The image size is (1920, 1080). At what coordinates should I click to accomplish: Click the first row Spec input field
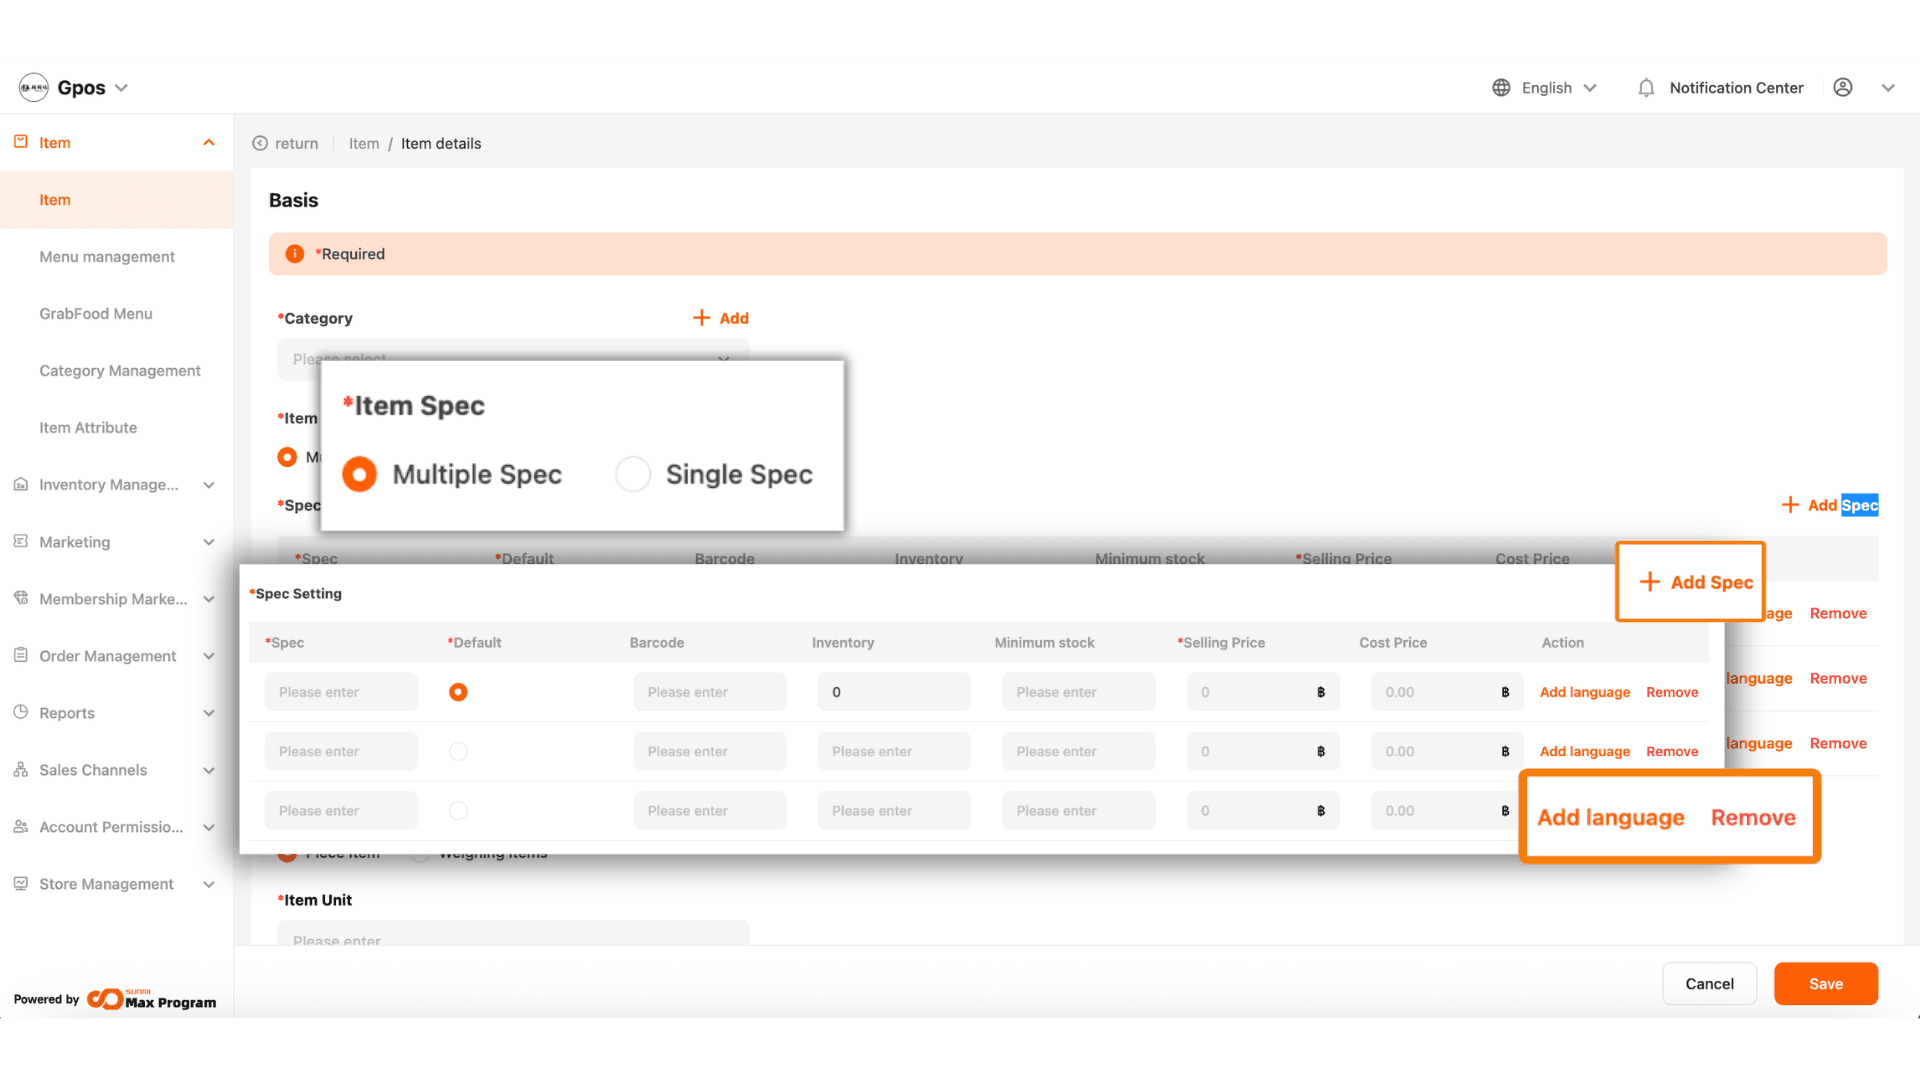point(341,692)
